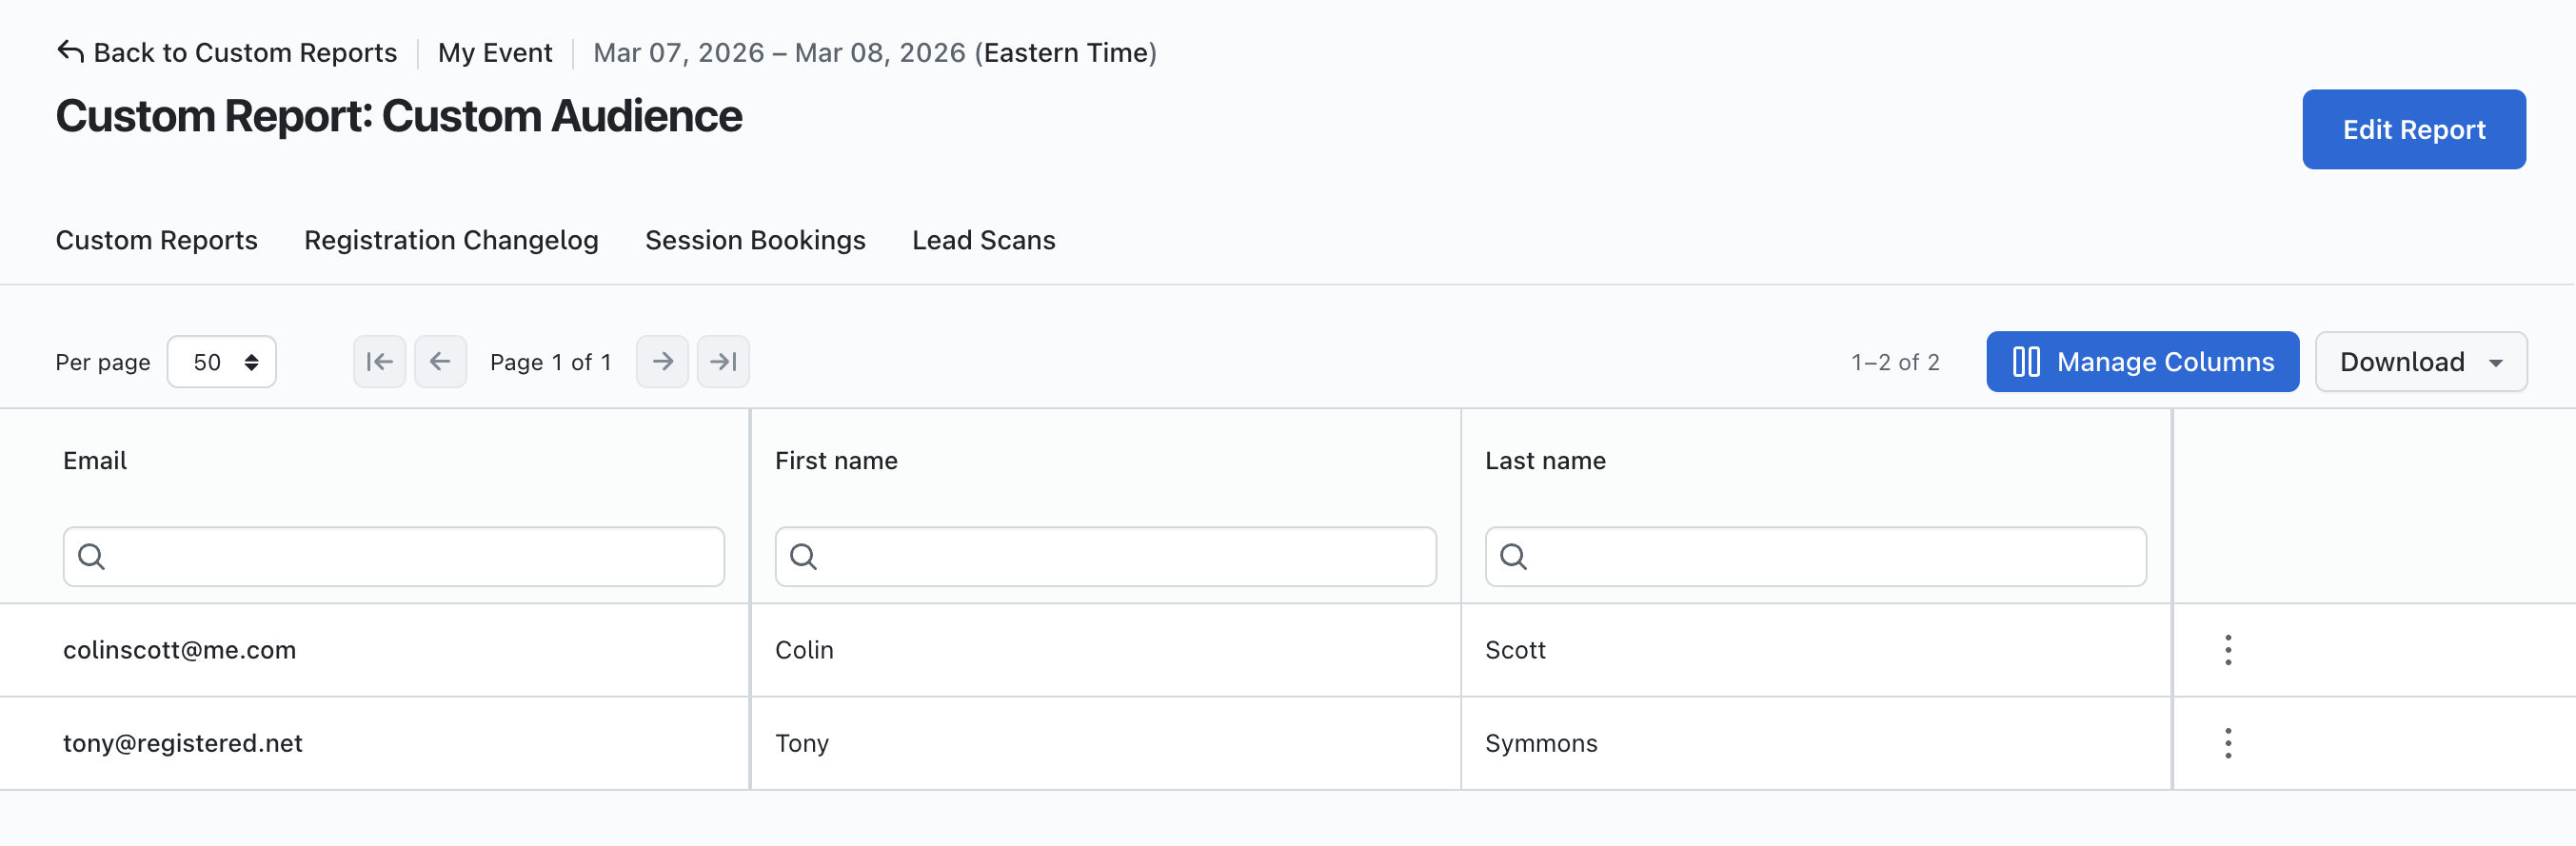Go to the first page arrow button
This screenshot has width=2576, height=846.
pos(379,361)
